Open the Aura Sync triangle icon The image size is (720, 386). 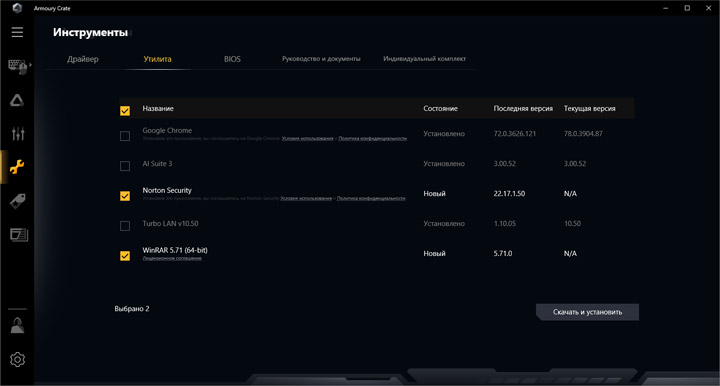click(x=17, y=100)
